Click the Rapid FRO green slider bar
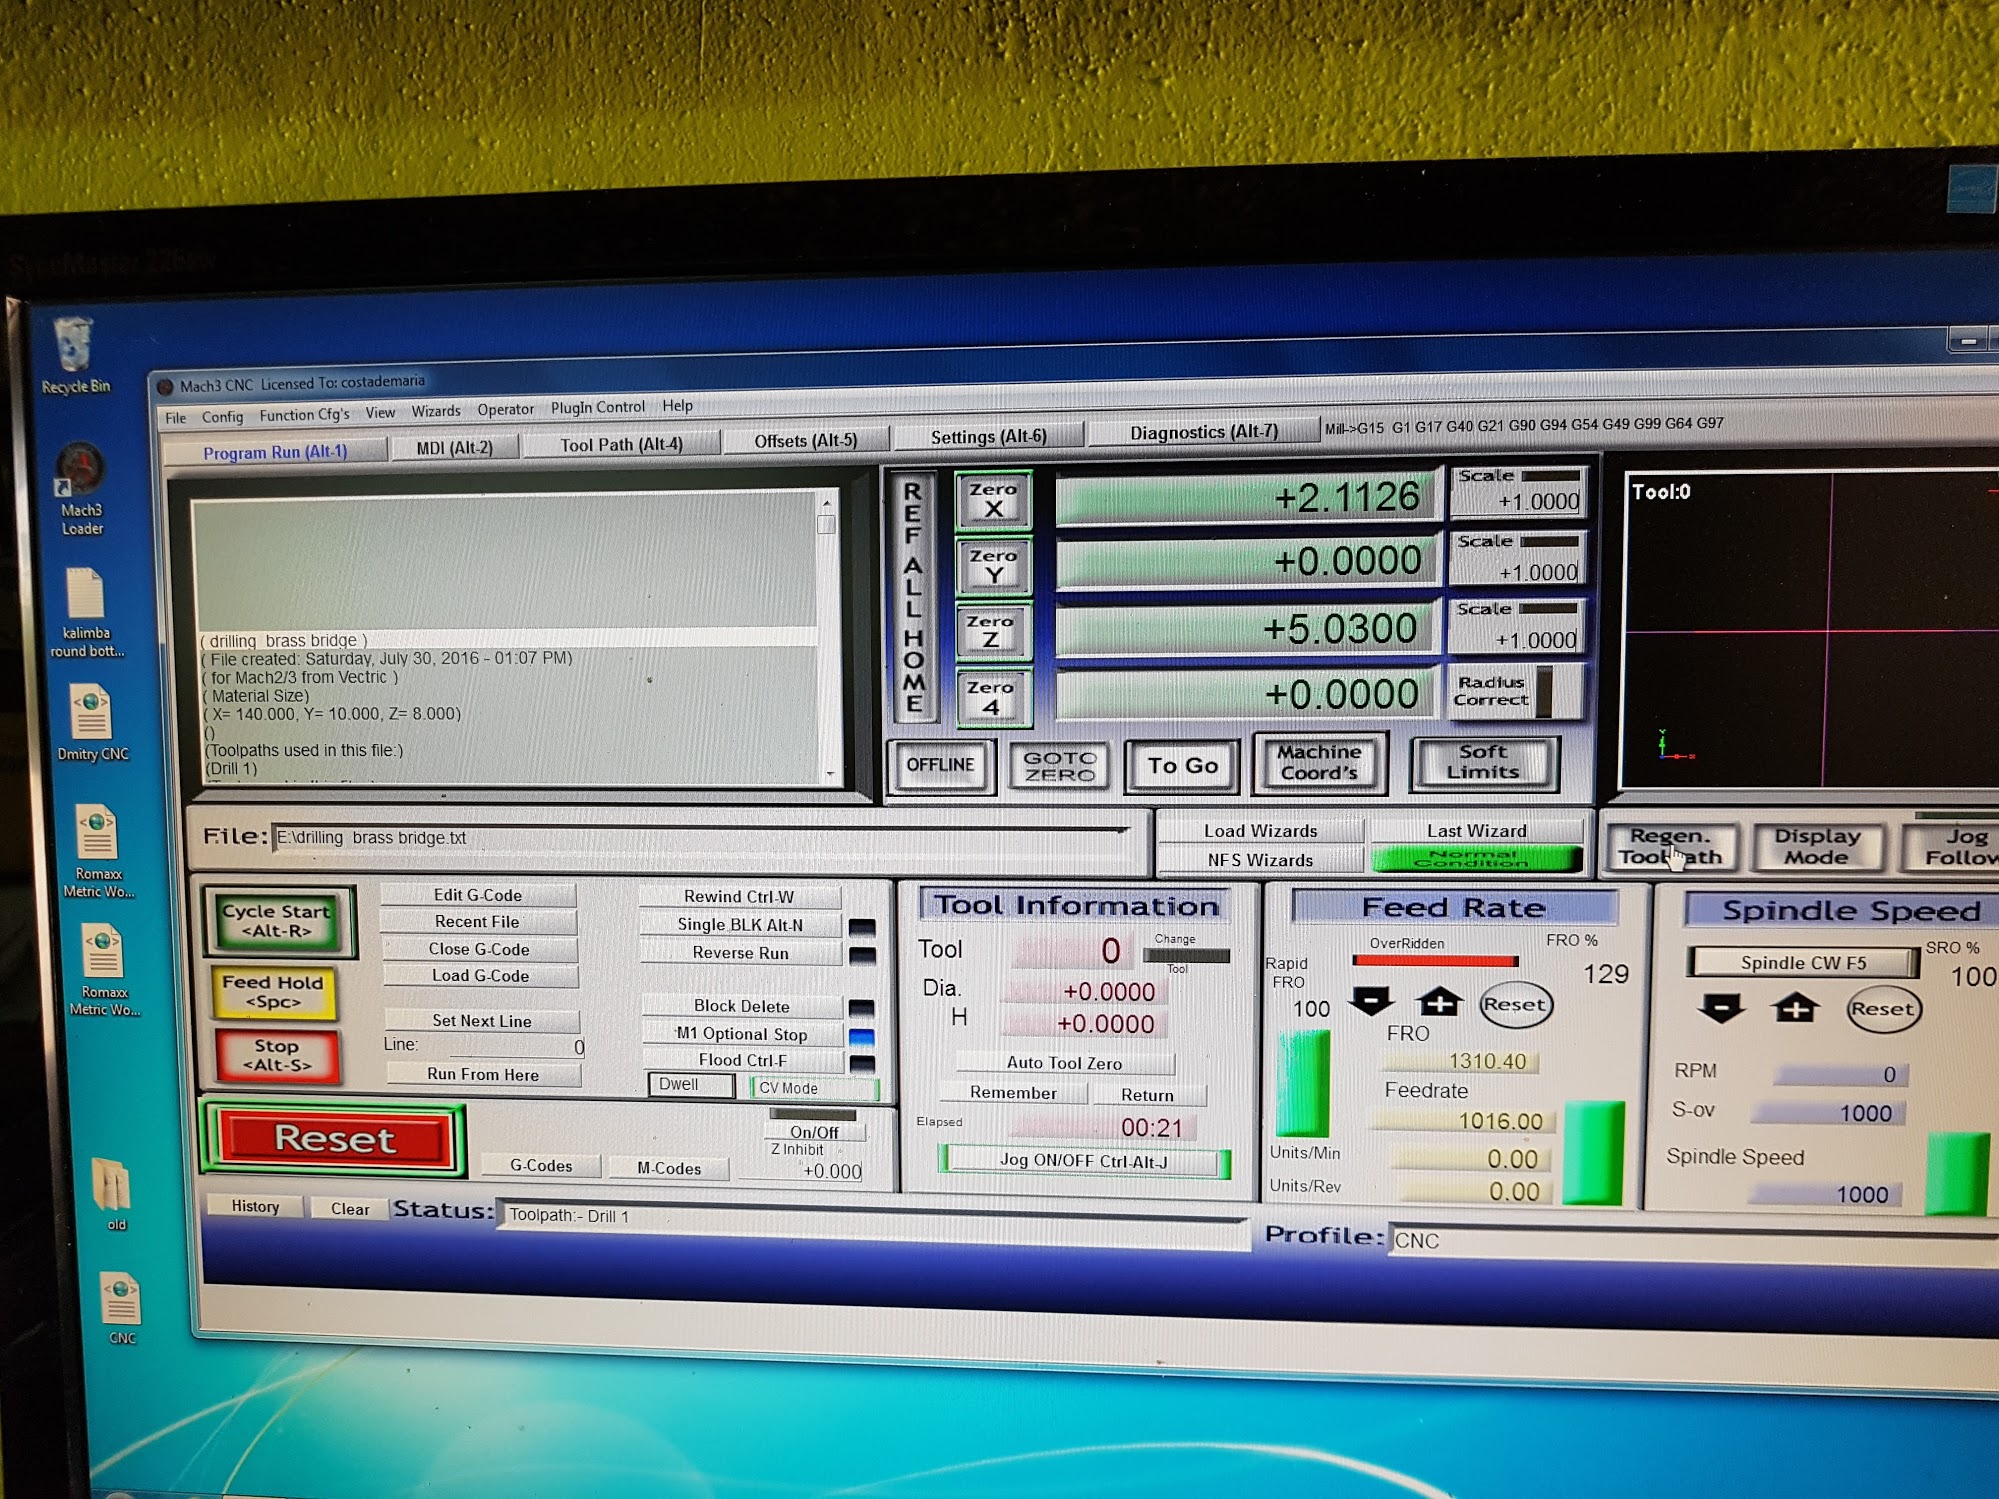 click(1304, 1085)
